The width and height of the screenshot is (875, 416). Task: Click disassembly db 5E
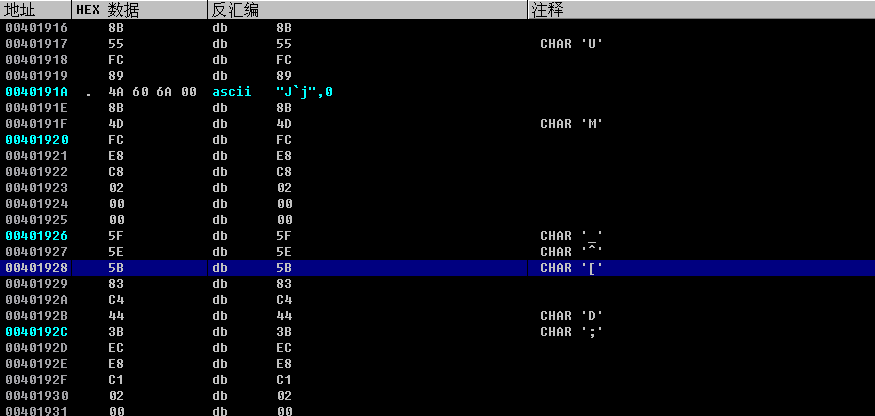pyautogui.click(x=252, y=252)
